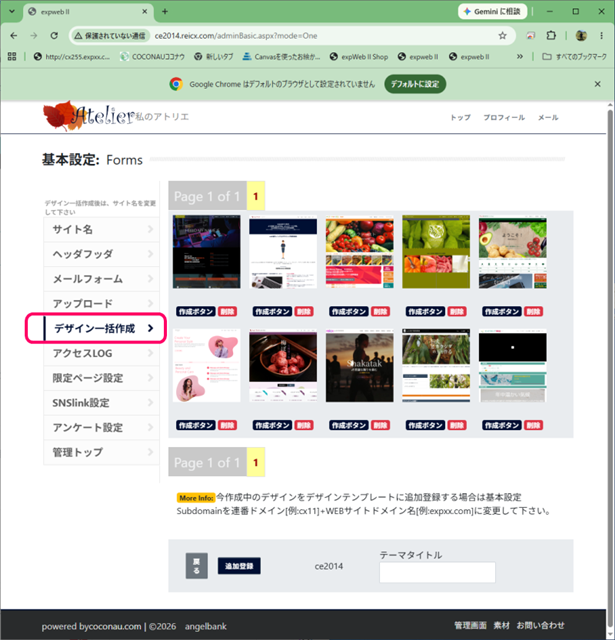615x640 pixels.
Task: Click 作成ボタン under dark gaming template
Action: coord(195,312)
